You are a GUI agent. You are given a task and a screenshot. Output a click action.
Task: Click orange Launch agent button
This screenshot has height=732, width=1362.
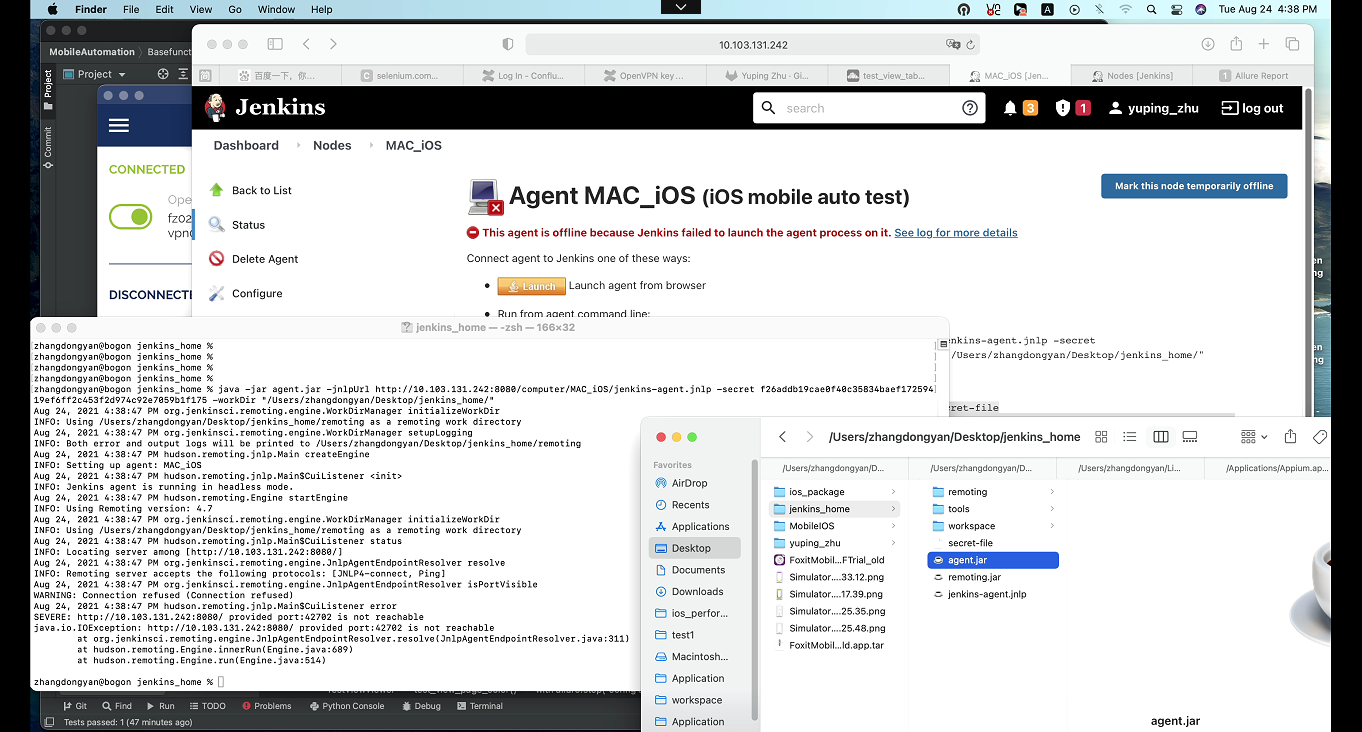[x=531, y=286]
